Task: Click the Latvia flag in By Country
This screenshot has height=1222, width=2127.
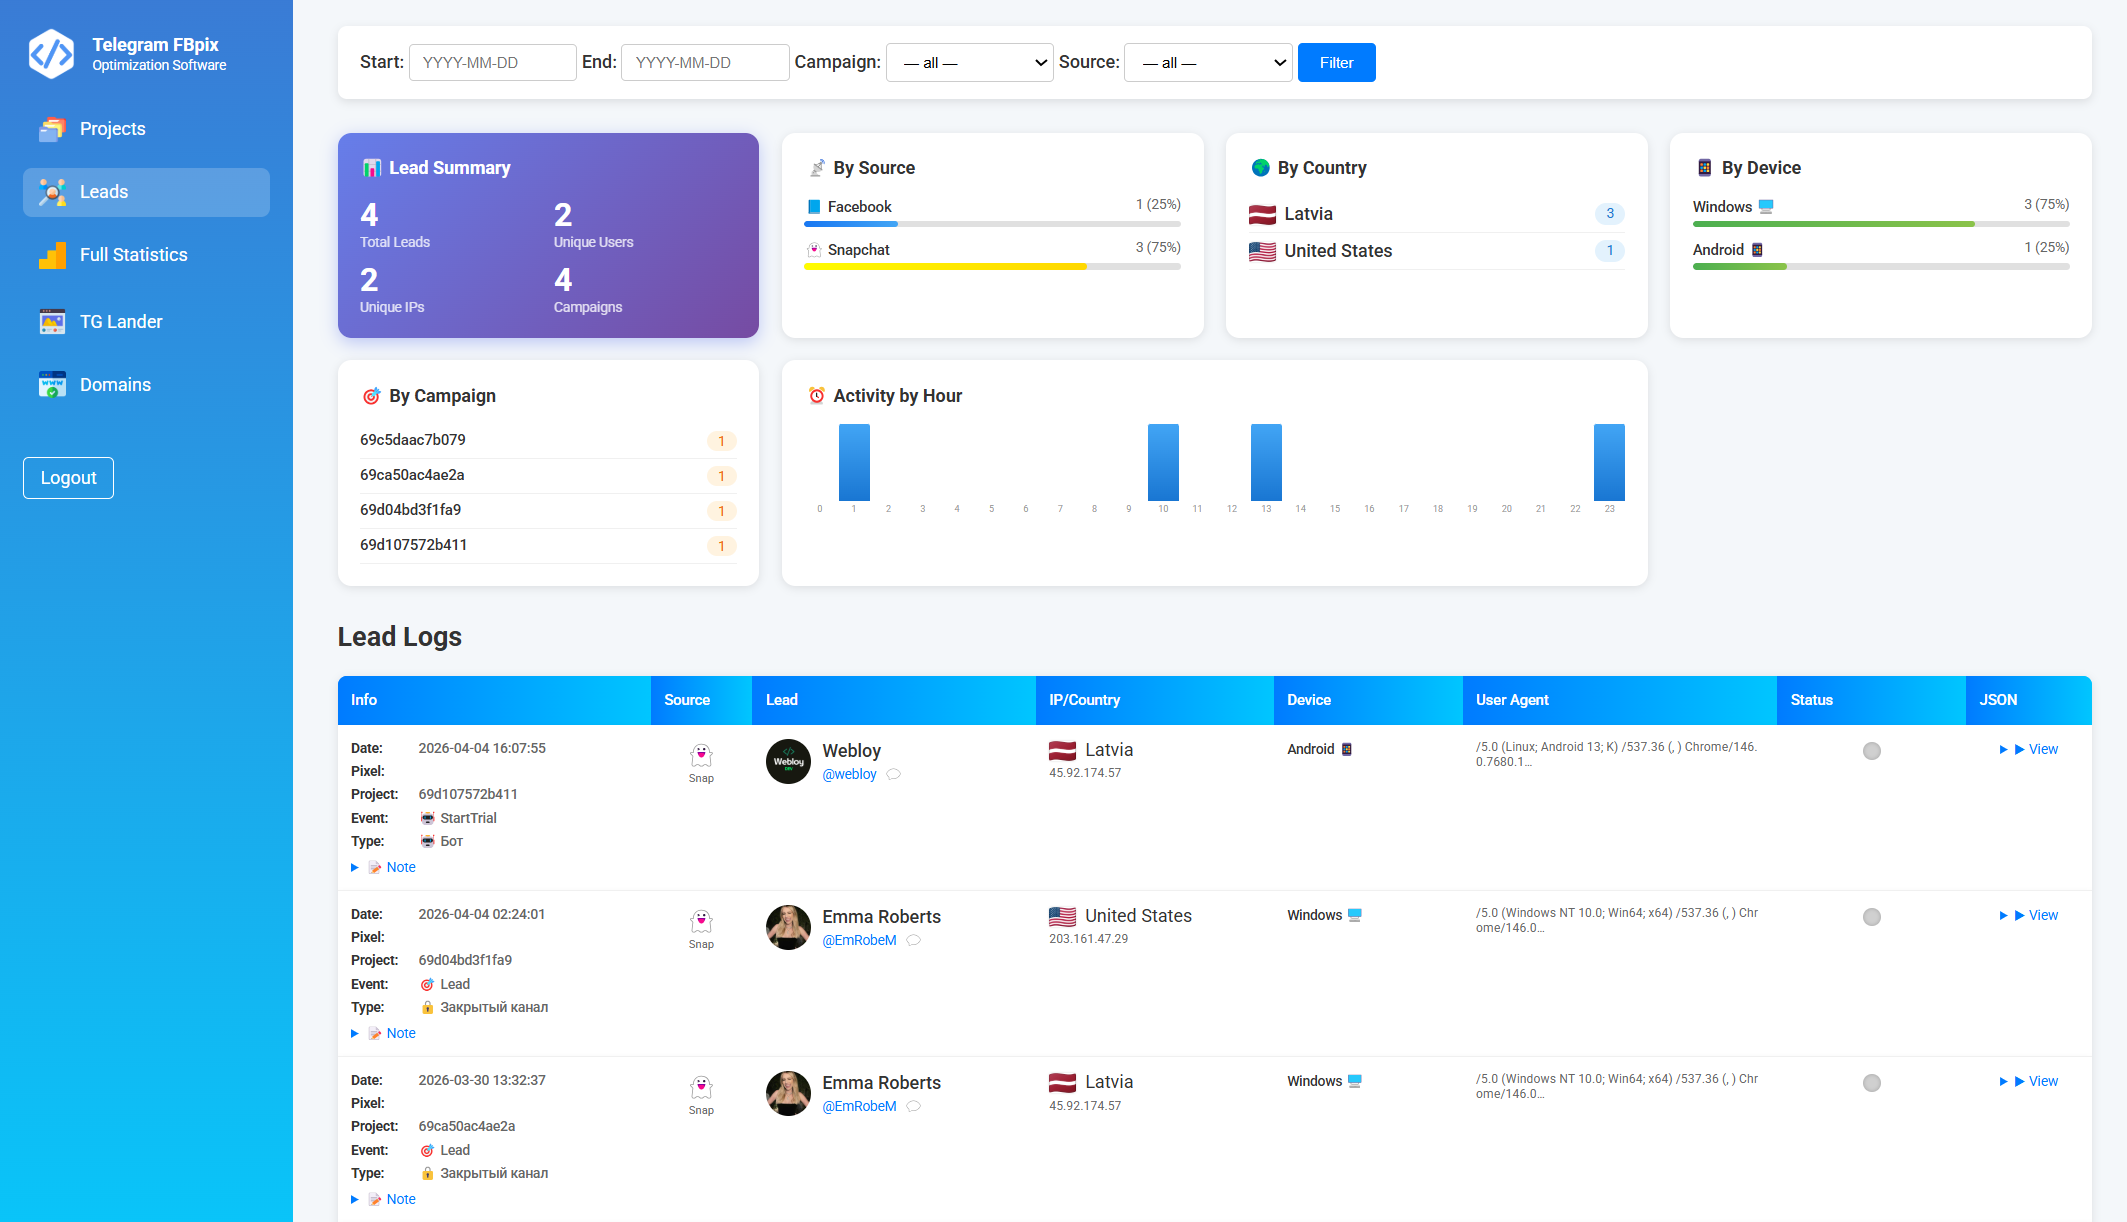Action: coord(1262,214)
